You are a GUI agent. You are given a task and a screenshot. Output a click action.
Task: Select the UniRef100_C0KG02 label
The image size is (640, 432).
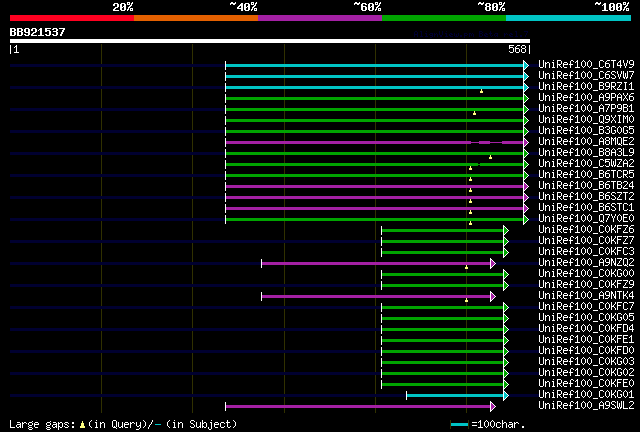pos(586,373)
